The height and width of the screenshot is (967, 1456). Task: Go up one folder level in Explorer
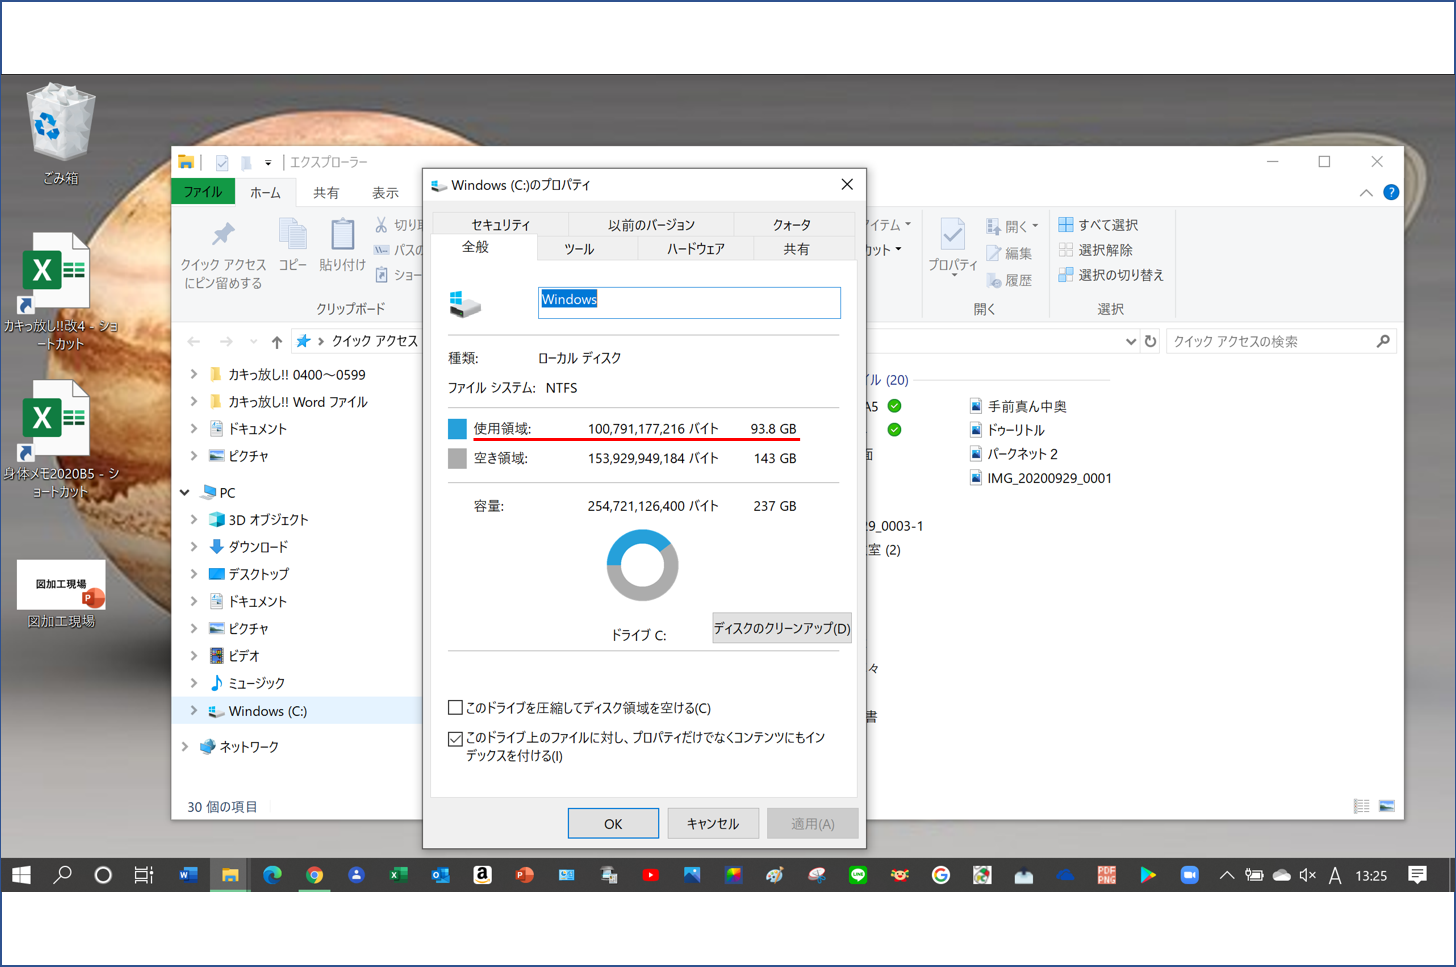click(277, 342)
